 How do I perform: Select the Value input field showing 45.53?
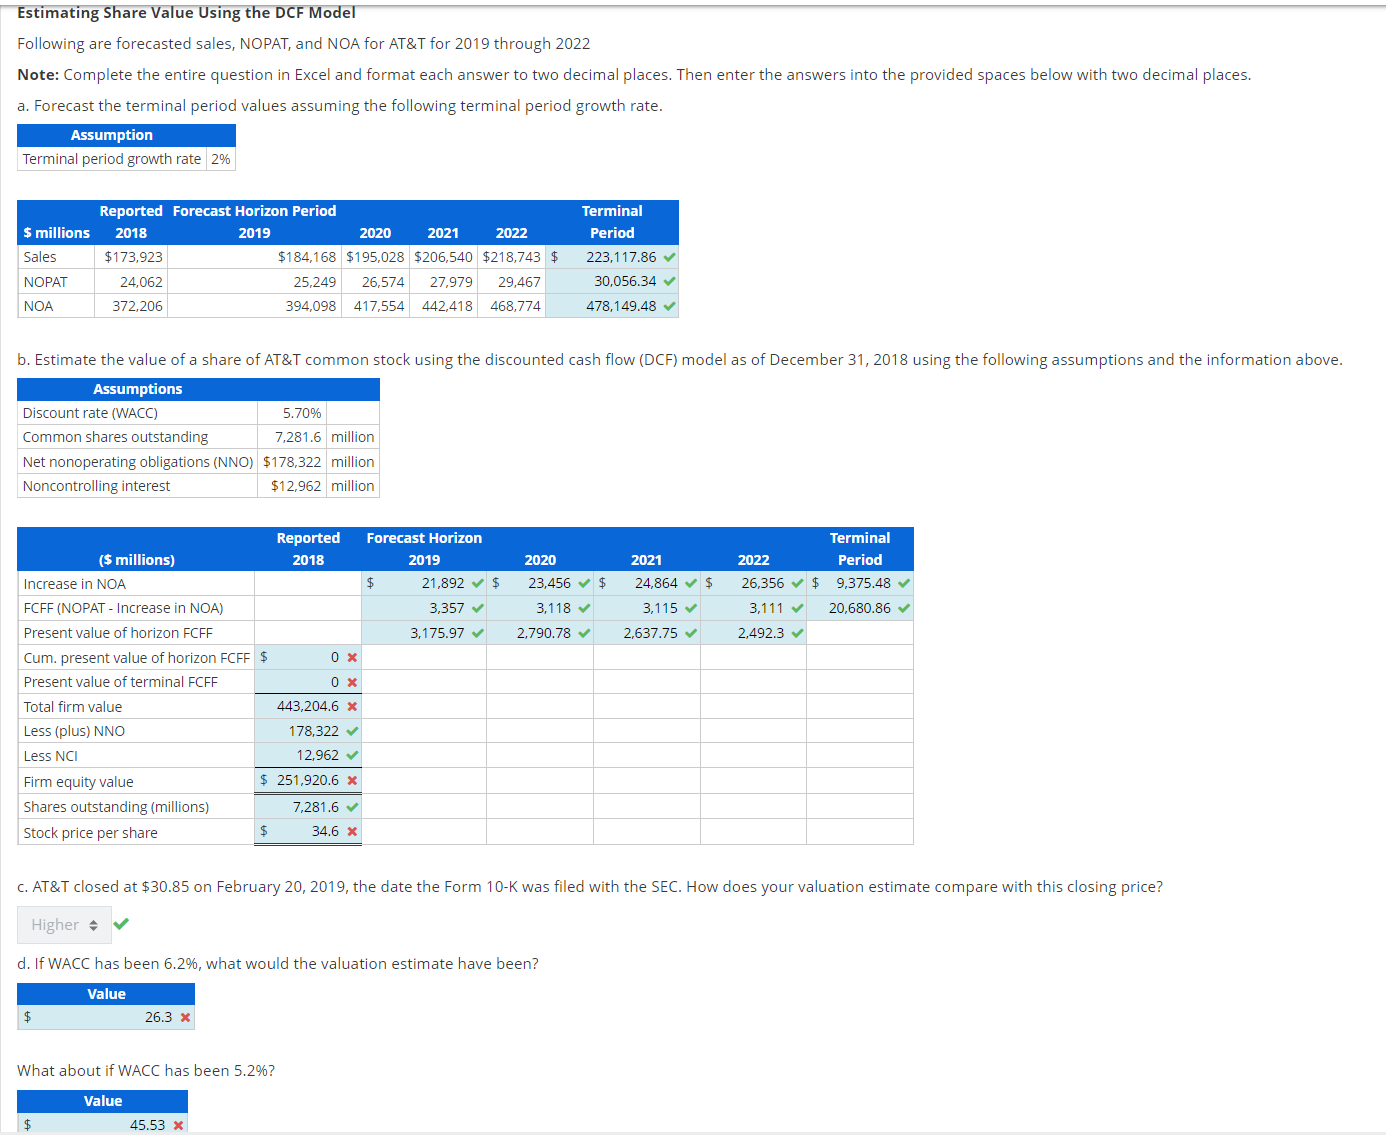[103, 1124]
